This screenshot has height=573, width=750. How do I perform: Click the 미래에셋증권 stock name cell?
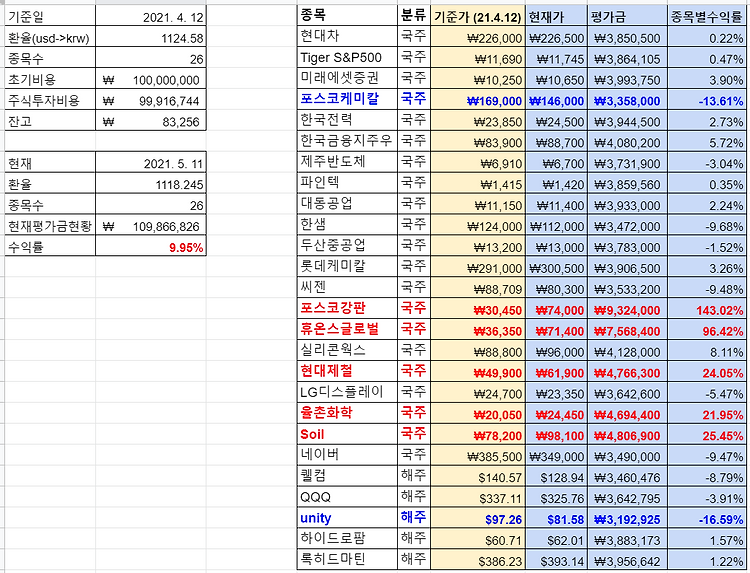(347, 78)
